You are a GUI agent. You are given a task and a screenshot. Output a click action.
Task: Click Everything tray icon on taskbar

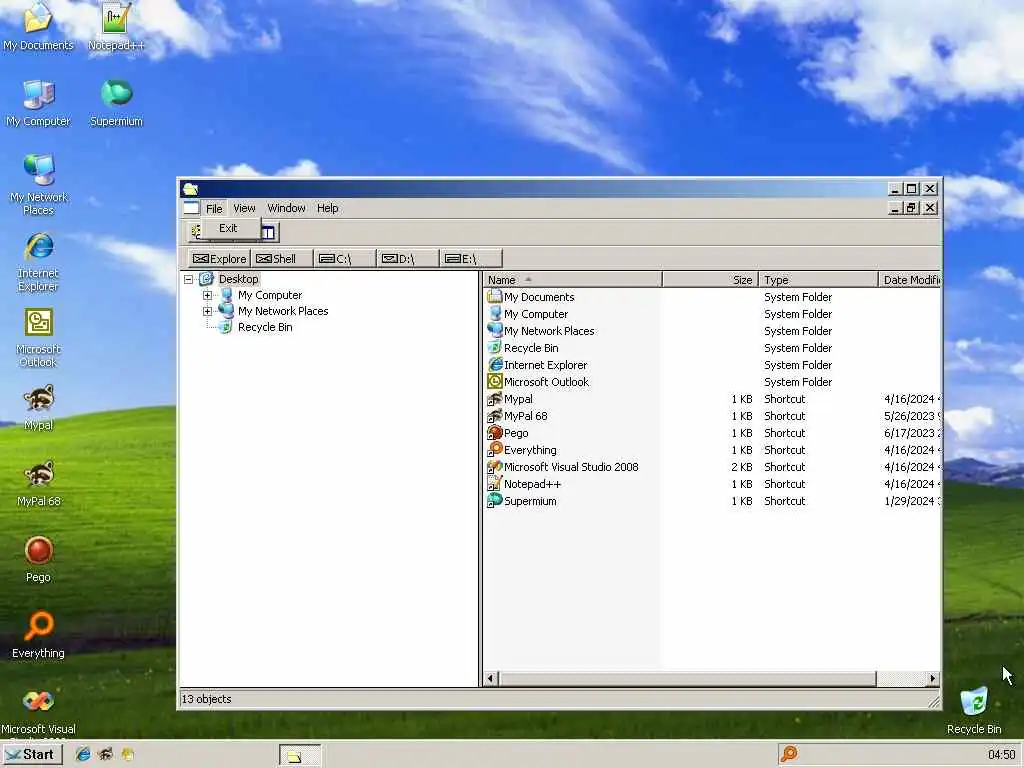(x=789, y=754)
